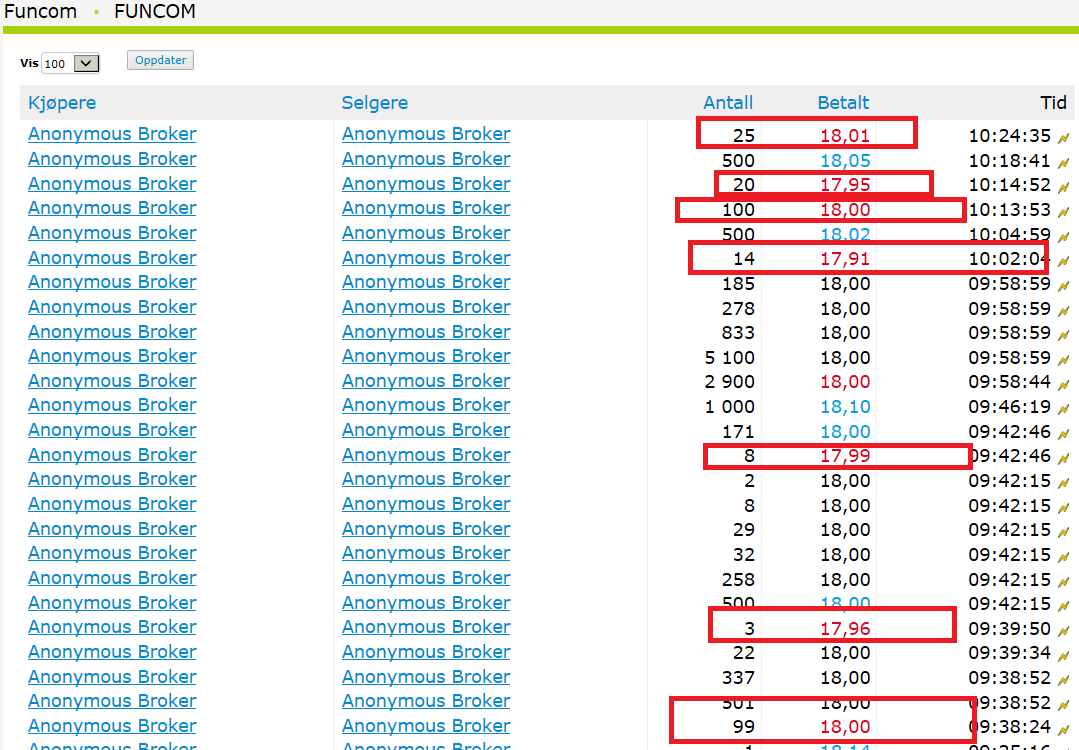Image resolution: width=1079 pixels, height=750 pixels.
Task: Click the Betalt column header
Action: pos(843,103)
